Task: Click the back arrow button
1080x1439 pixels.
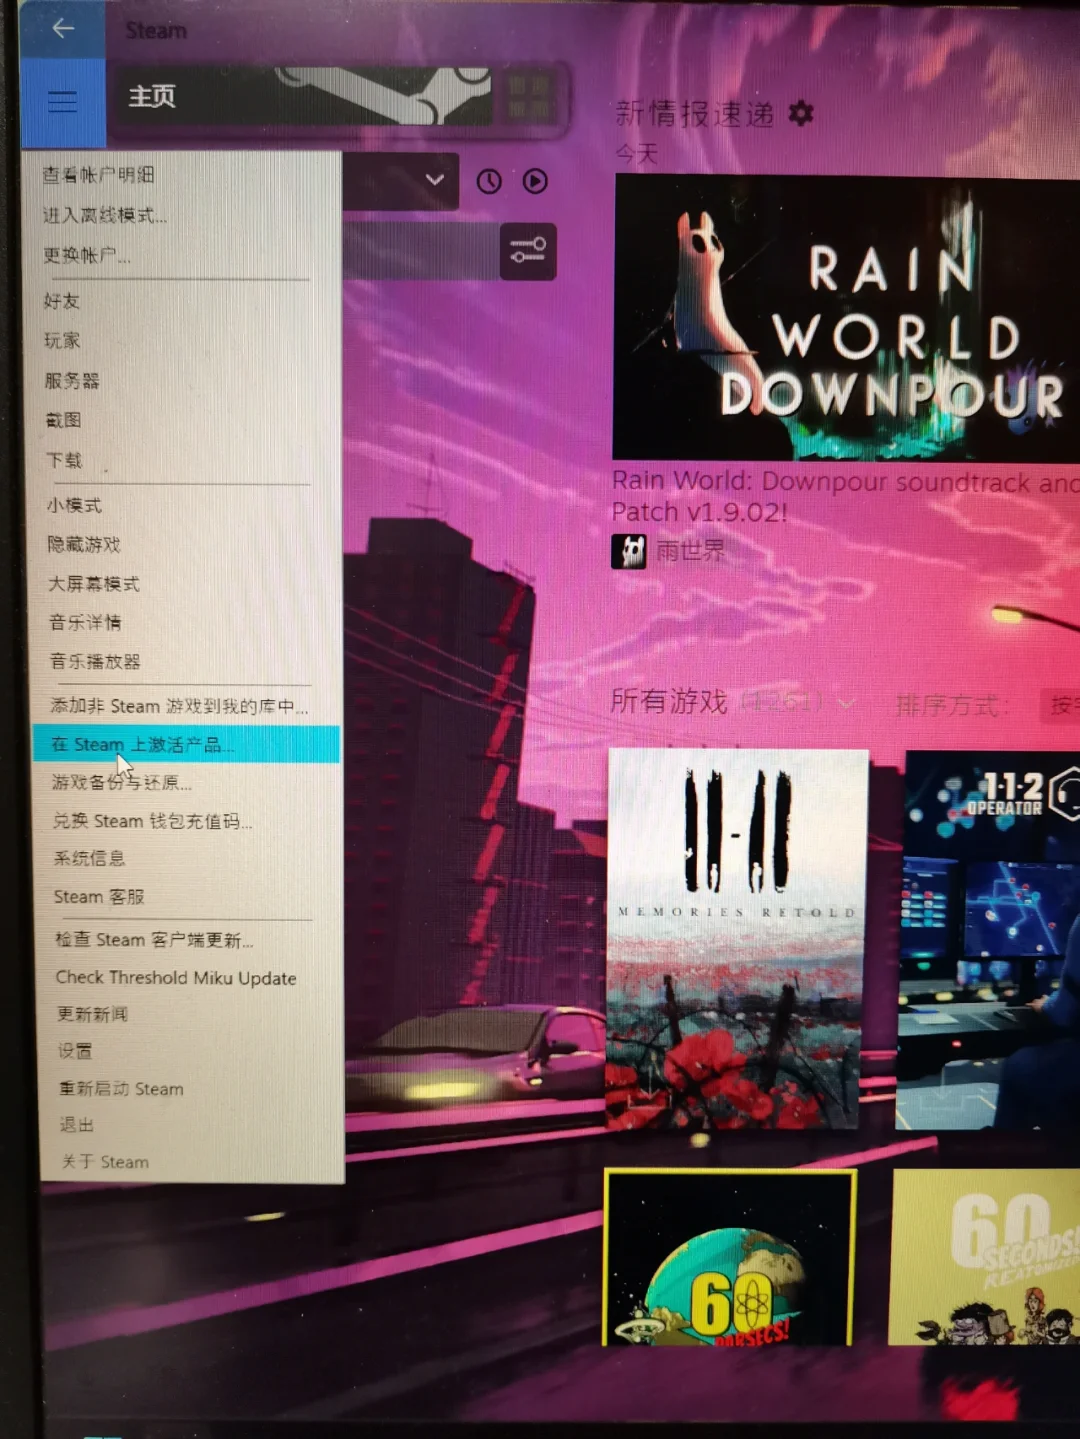Action: [x=63, y=29]
